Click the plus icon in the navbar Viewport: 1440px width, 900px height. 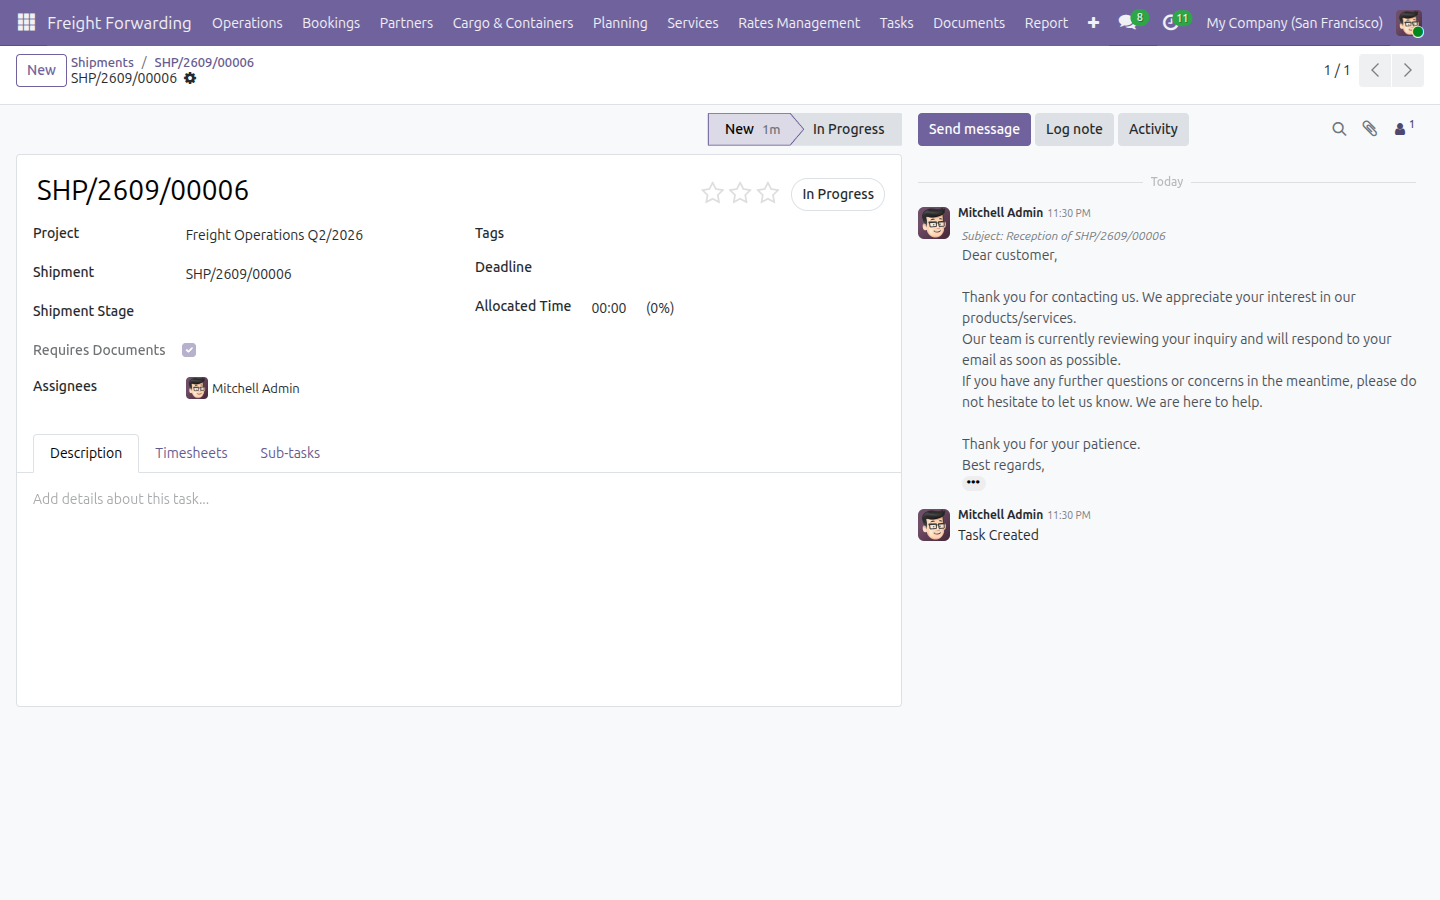[1093, 22]
